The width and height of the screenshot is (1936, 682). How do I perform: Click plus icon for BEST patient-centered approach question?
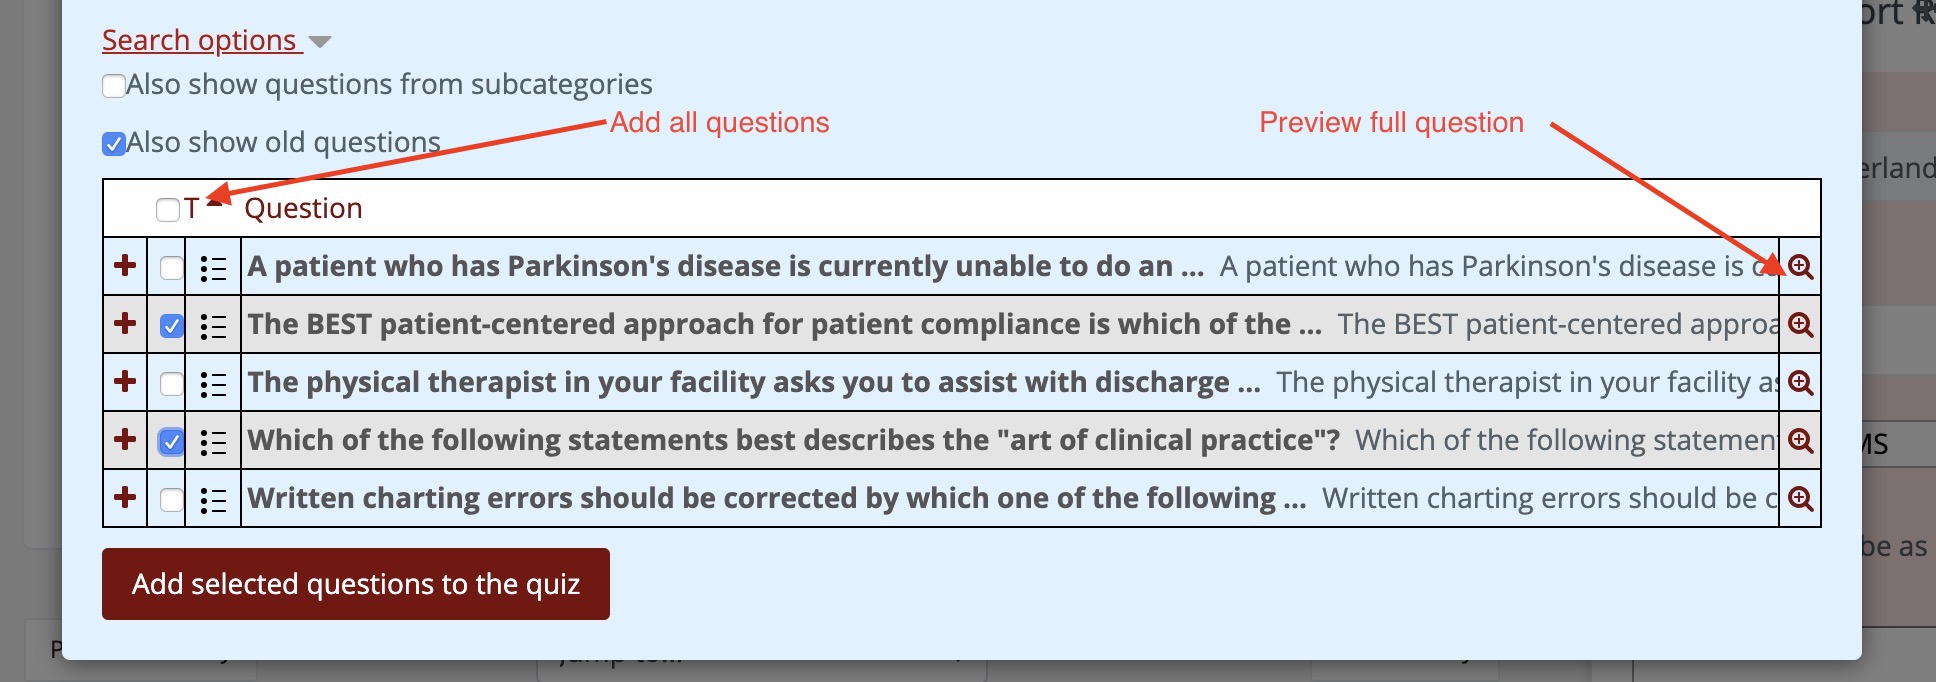click(125, 324)
